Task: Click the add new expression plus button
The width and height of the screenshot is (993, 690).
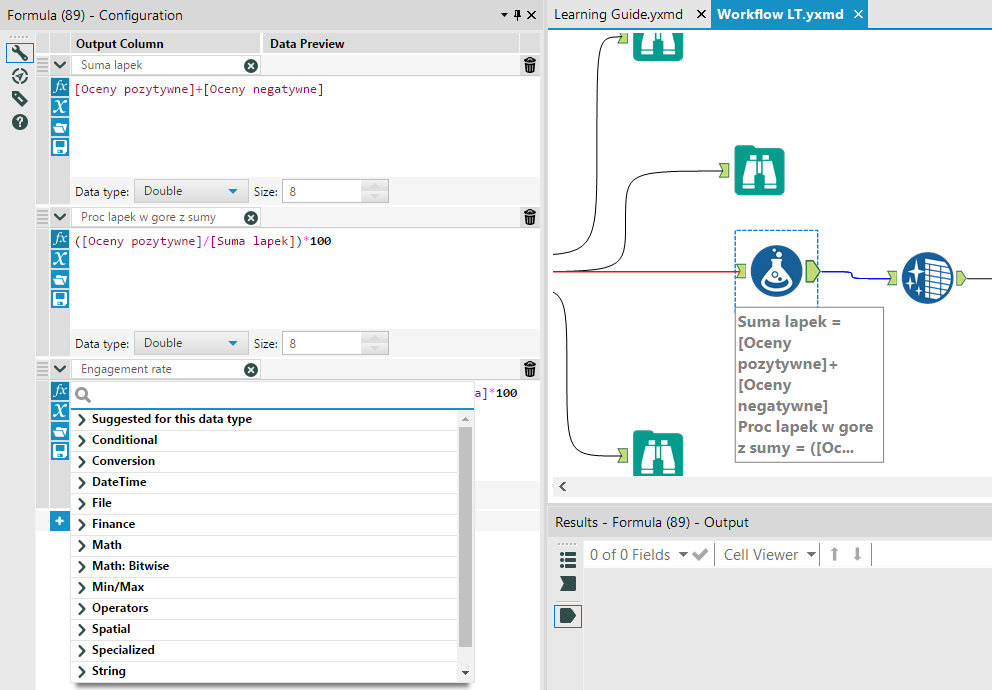Action: [x=60, y=521]
